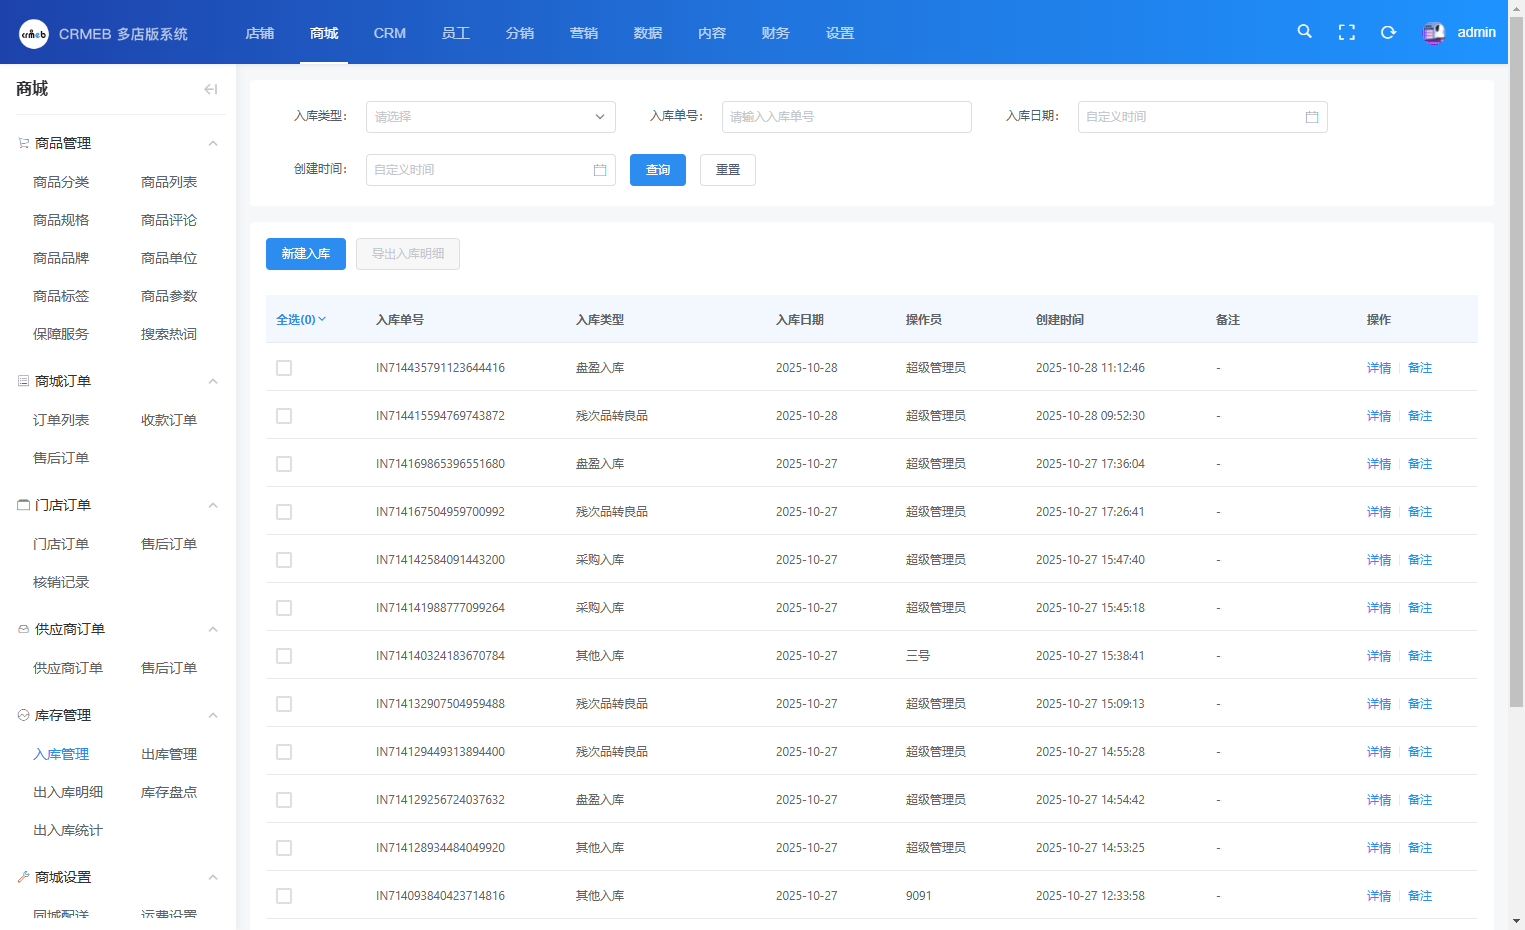The image size is (1525, 930).
Task: Collapse the 商品管理 sidebar section
Action: point(212,143)
